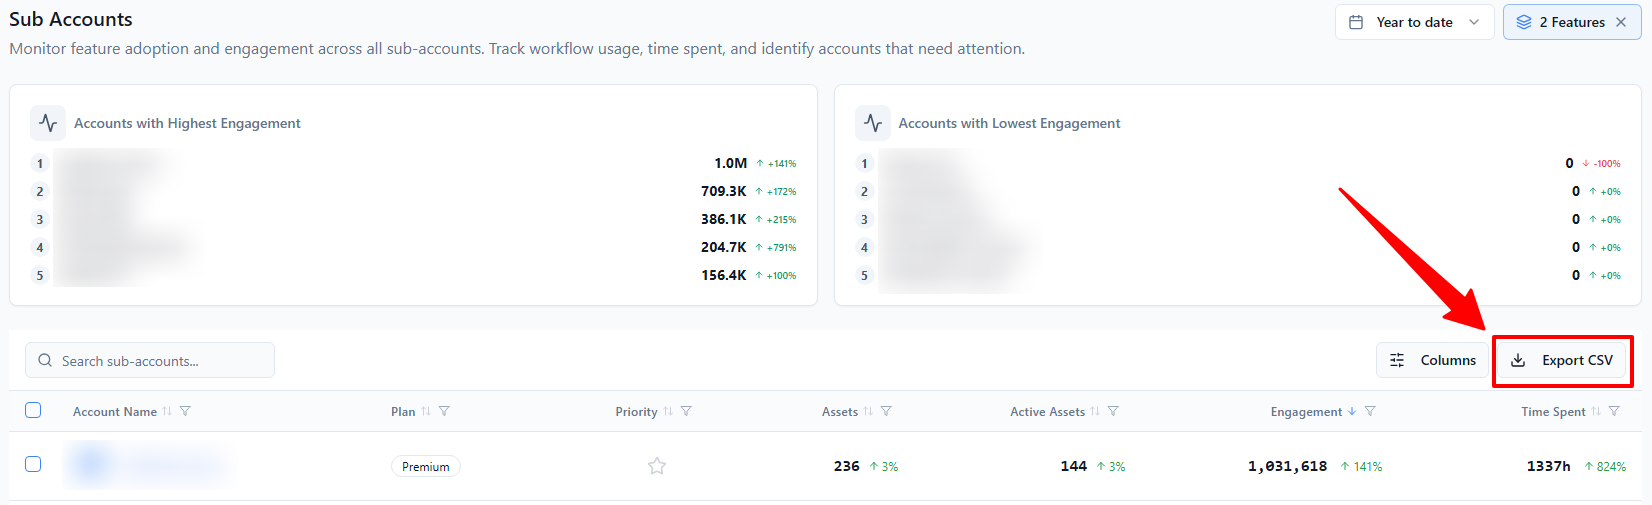Viewport: 1652px width, 505px height.
Task: Check the first account row checkbox
Action: pyautogui.click(x=33, y=464)
